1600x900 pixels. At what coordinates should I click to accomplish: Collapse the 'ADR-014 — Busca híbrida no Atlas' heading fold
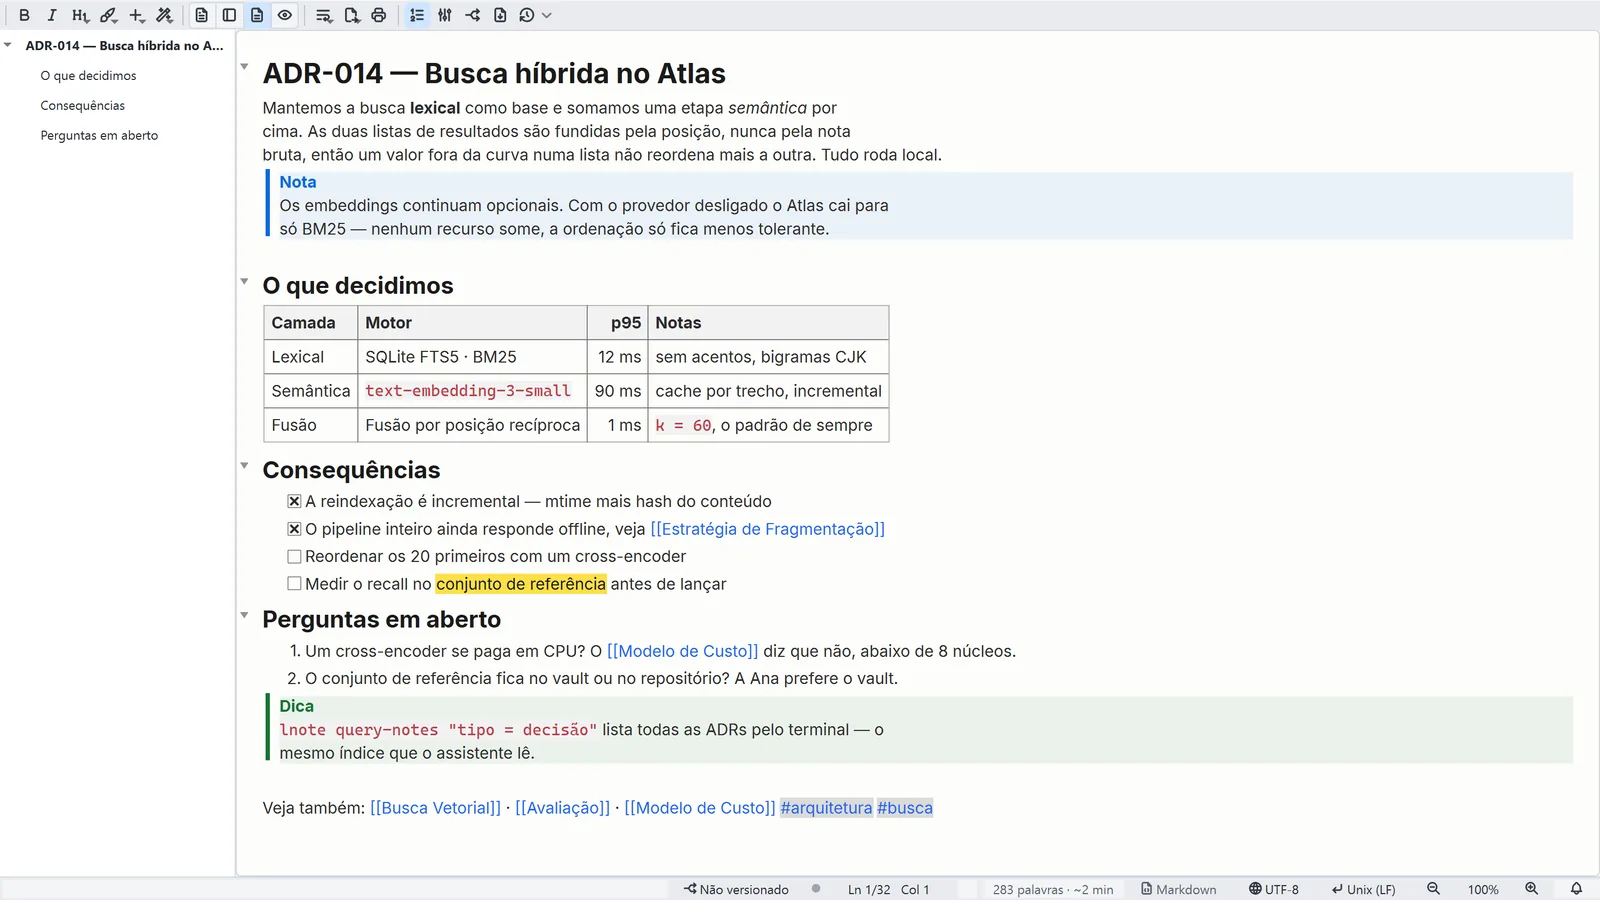(244, 67)
